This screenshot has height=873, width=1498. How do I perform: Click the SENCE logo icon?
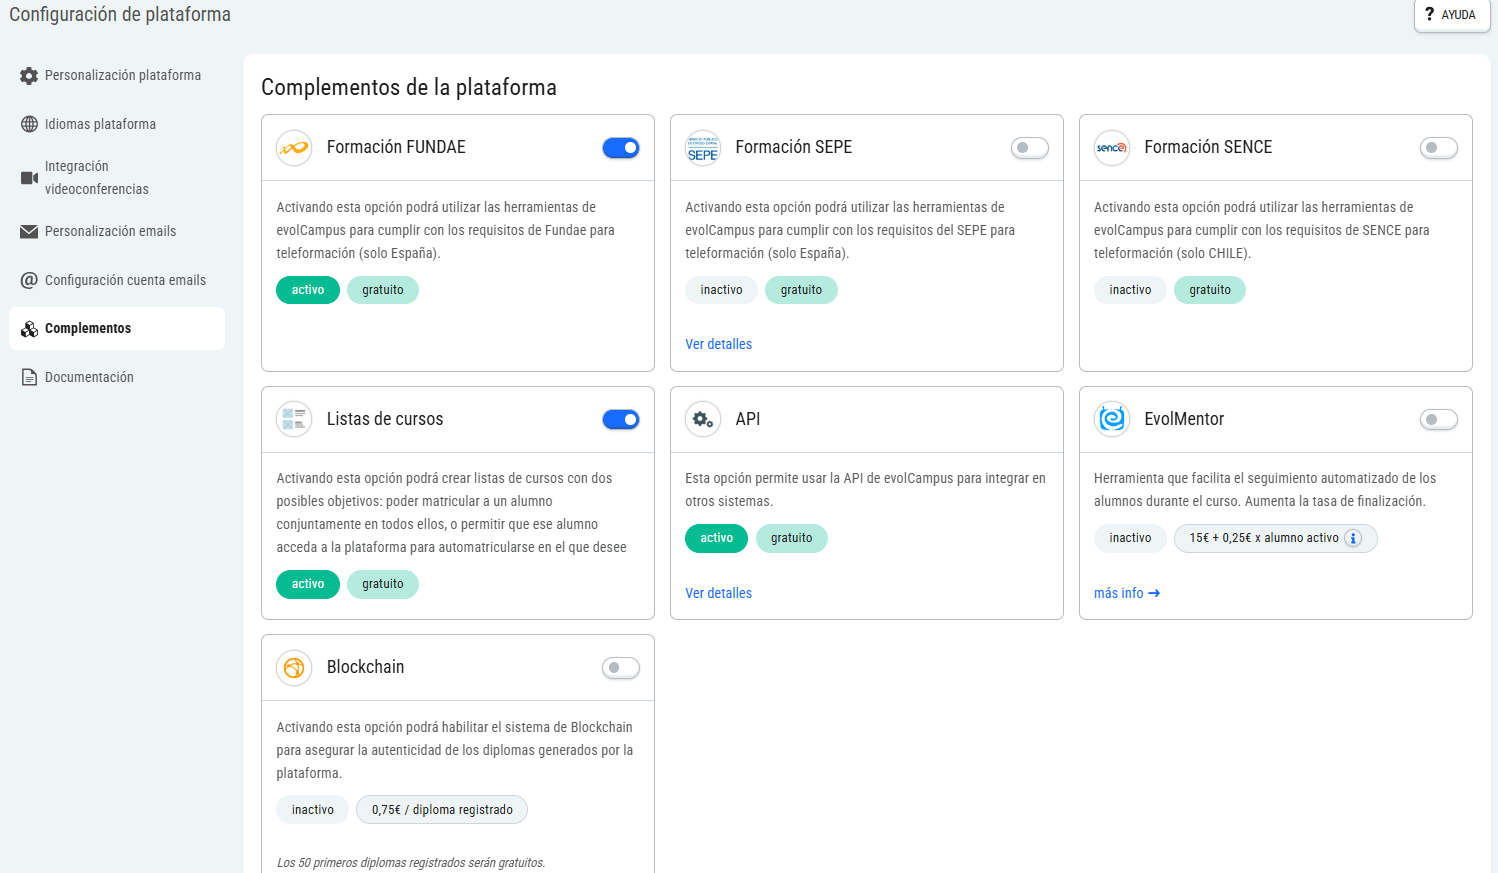1112,148
